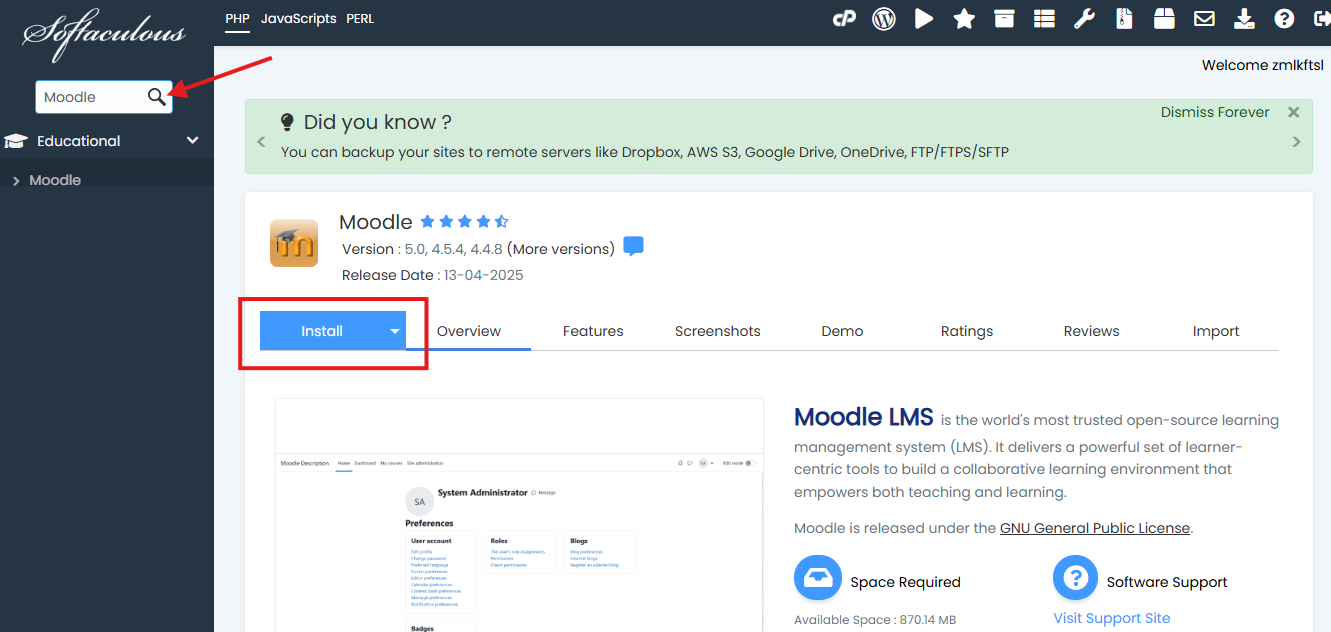Open the envelope email settings icon
Screen dimensions: 1331x632
point(1204,19)
